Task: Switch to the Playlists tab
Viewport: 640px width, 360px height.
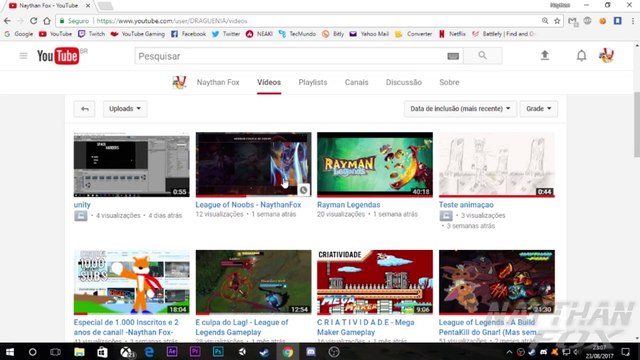Action: tap(313, 82)
